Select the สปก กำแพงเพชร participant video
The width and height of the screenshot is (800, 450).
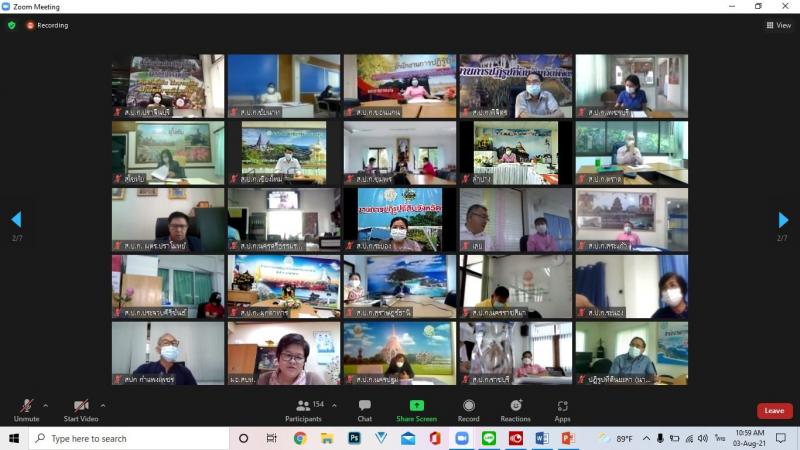[168, 353]
